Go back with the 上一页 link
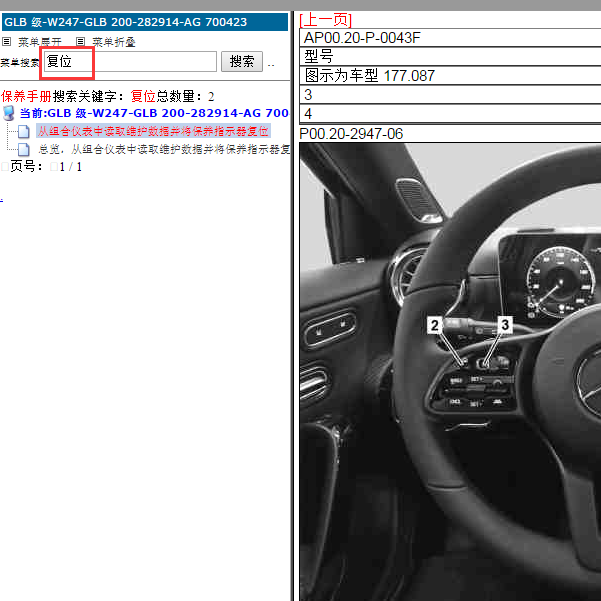Viewport: 601px width, 601px height. (x=326, y=20)
